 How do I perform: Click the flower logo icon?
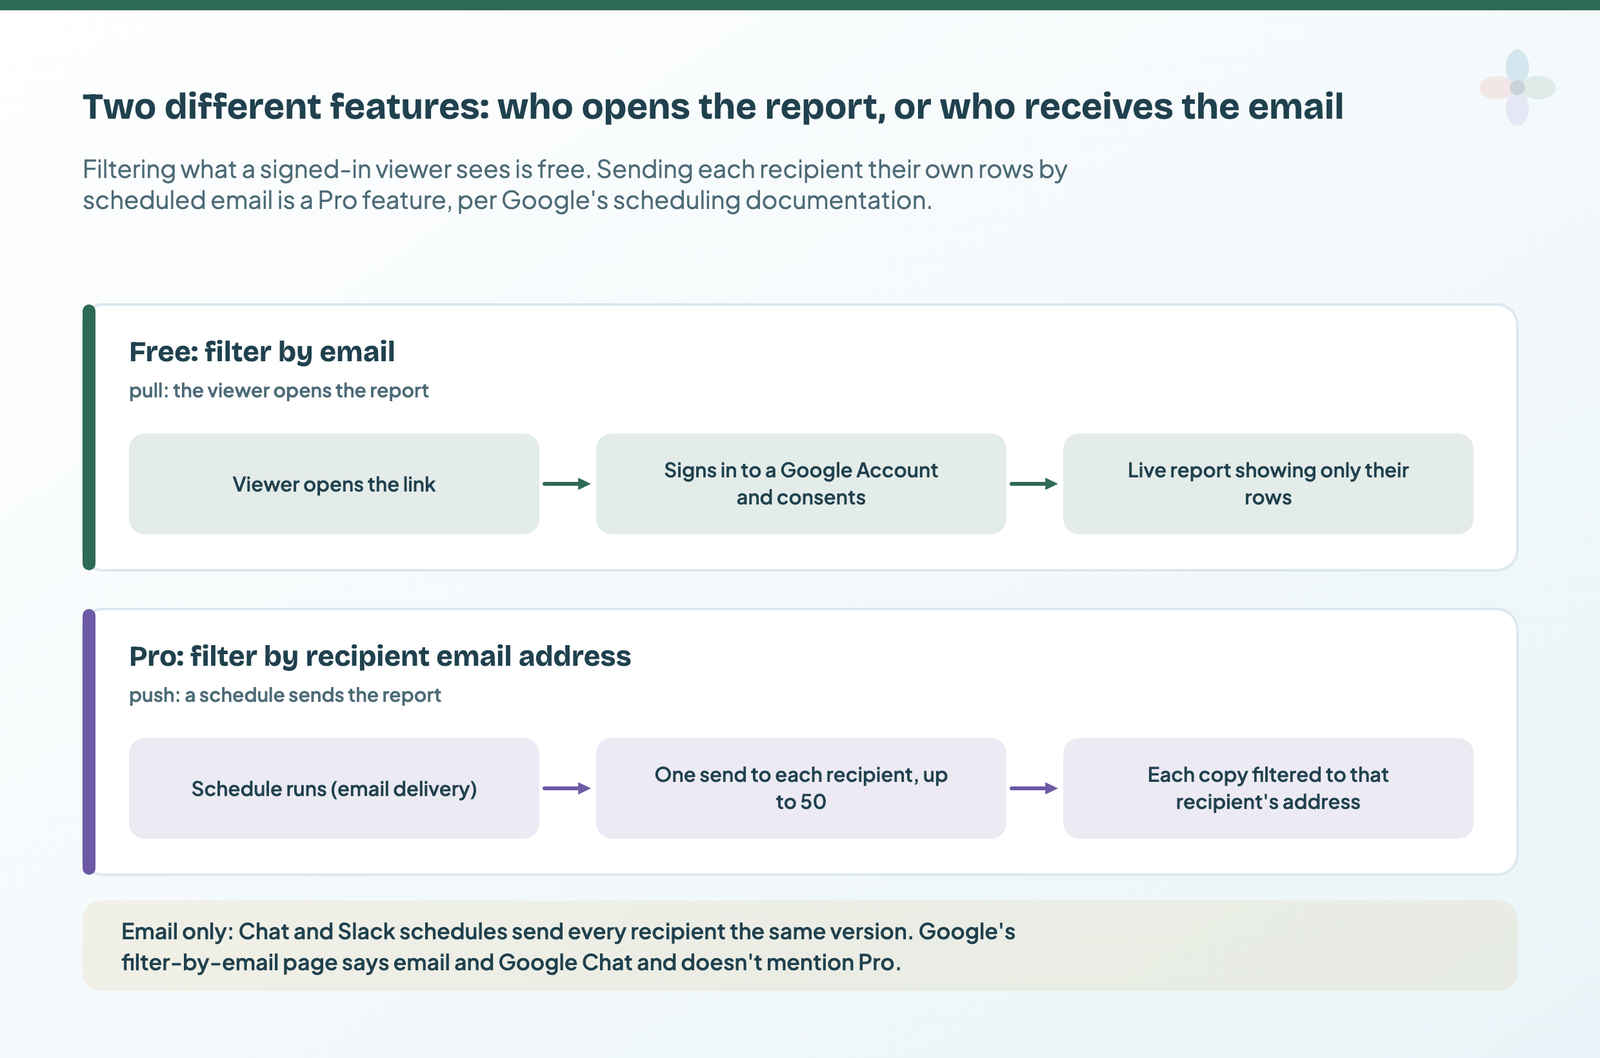(1517, 88)
